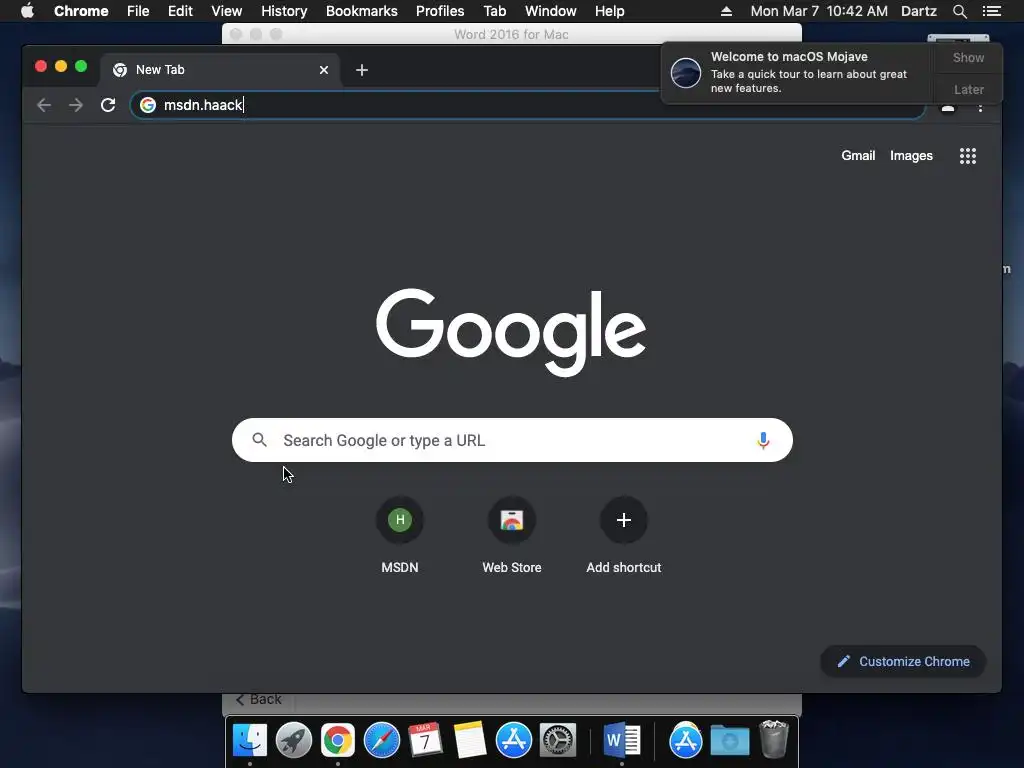
Task: Launch Safari from the Dock
Action: 381,740
